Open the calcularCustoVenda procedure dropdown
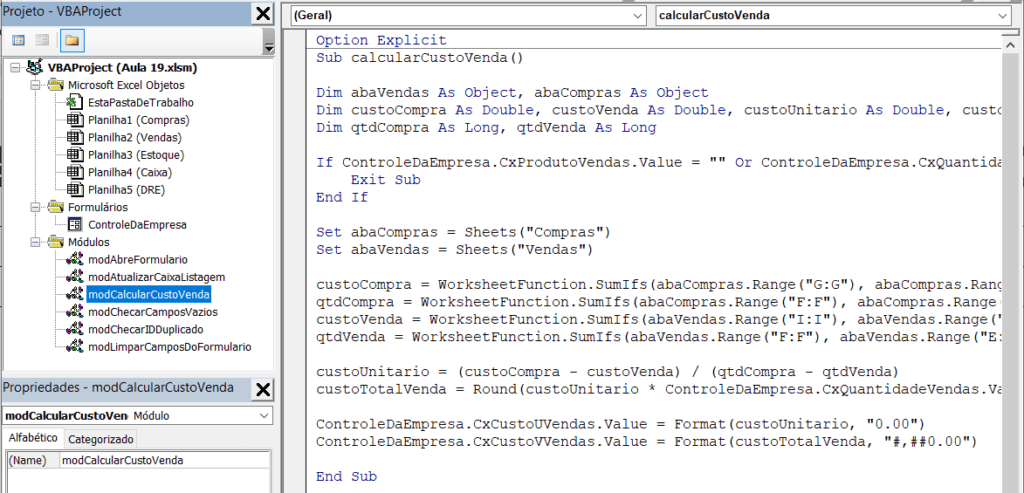 coord(1001,16)
